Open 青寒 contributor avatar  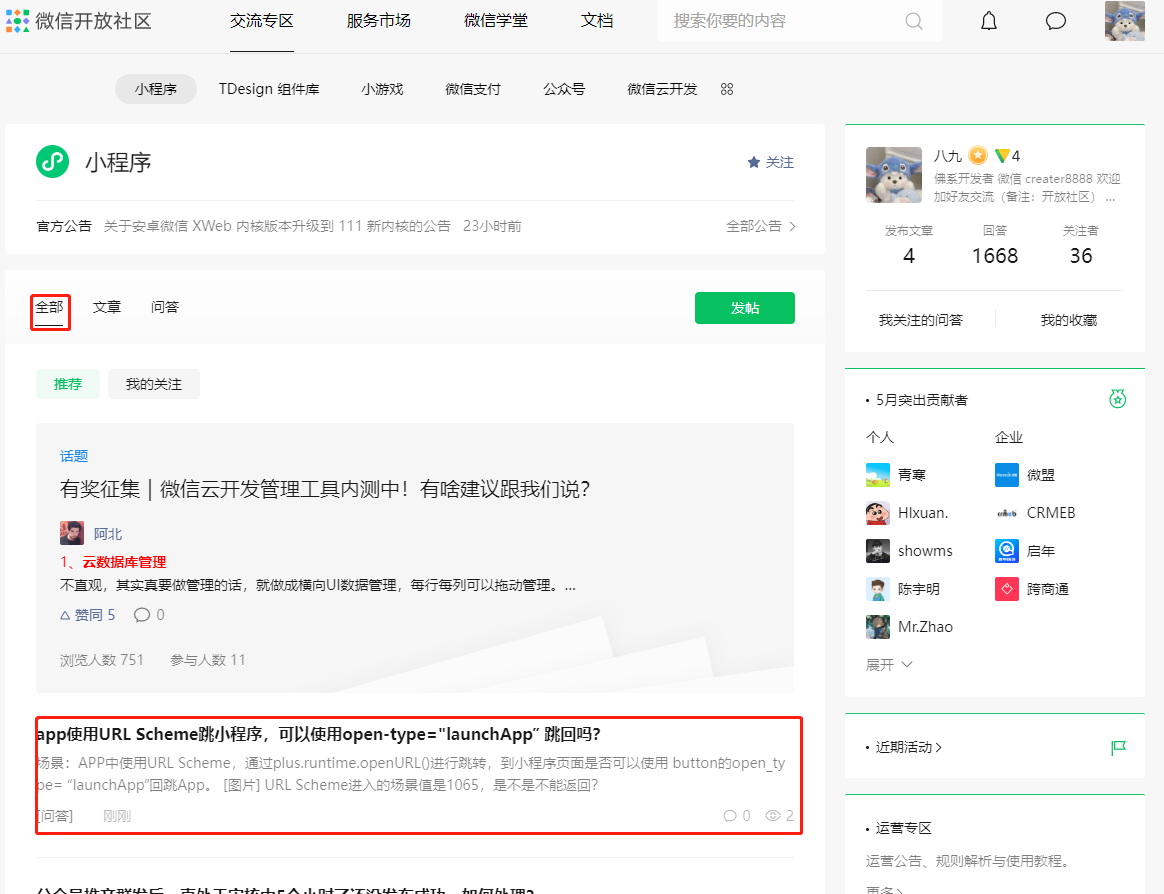[878, 474]
